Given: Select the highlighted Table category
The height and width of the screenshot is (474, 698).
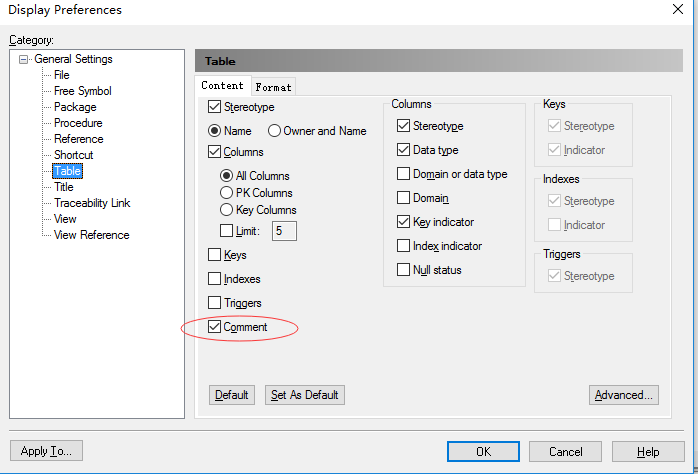Looking at the screenshot, I should tap(67, 171).
